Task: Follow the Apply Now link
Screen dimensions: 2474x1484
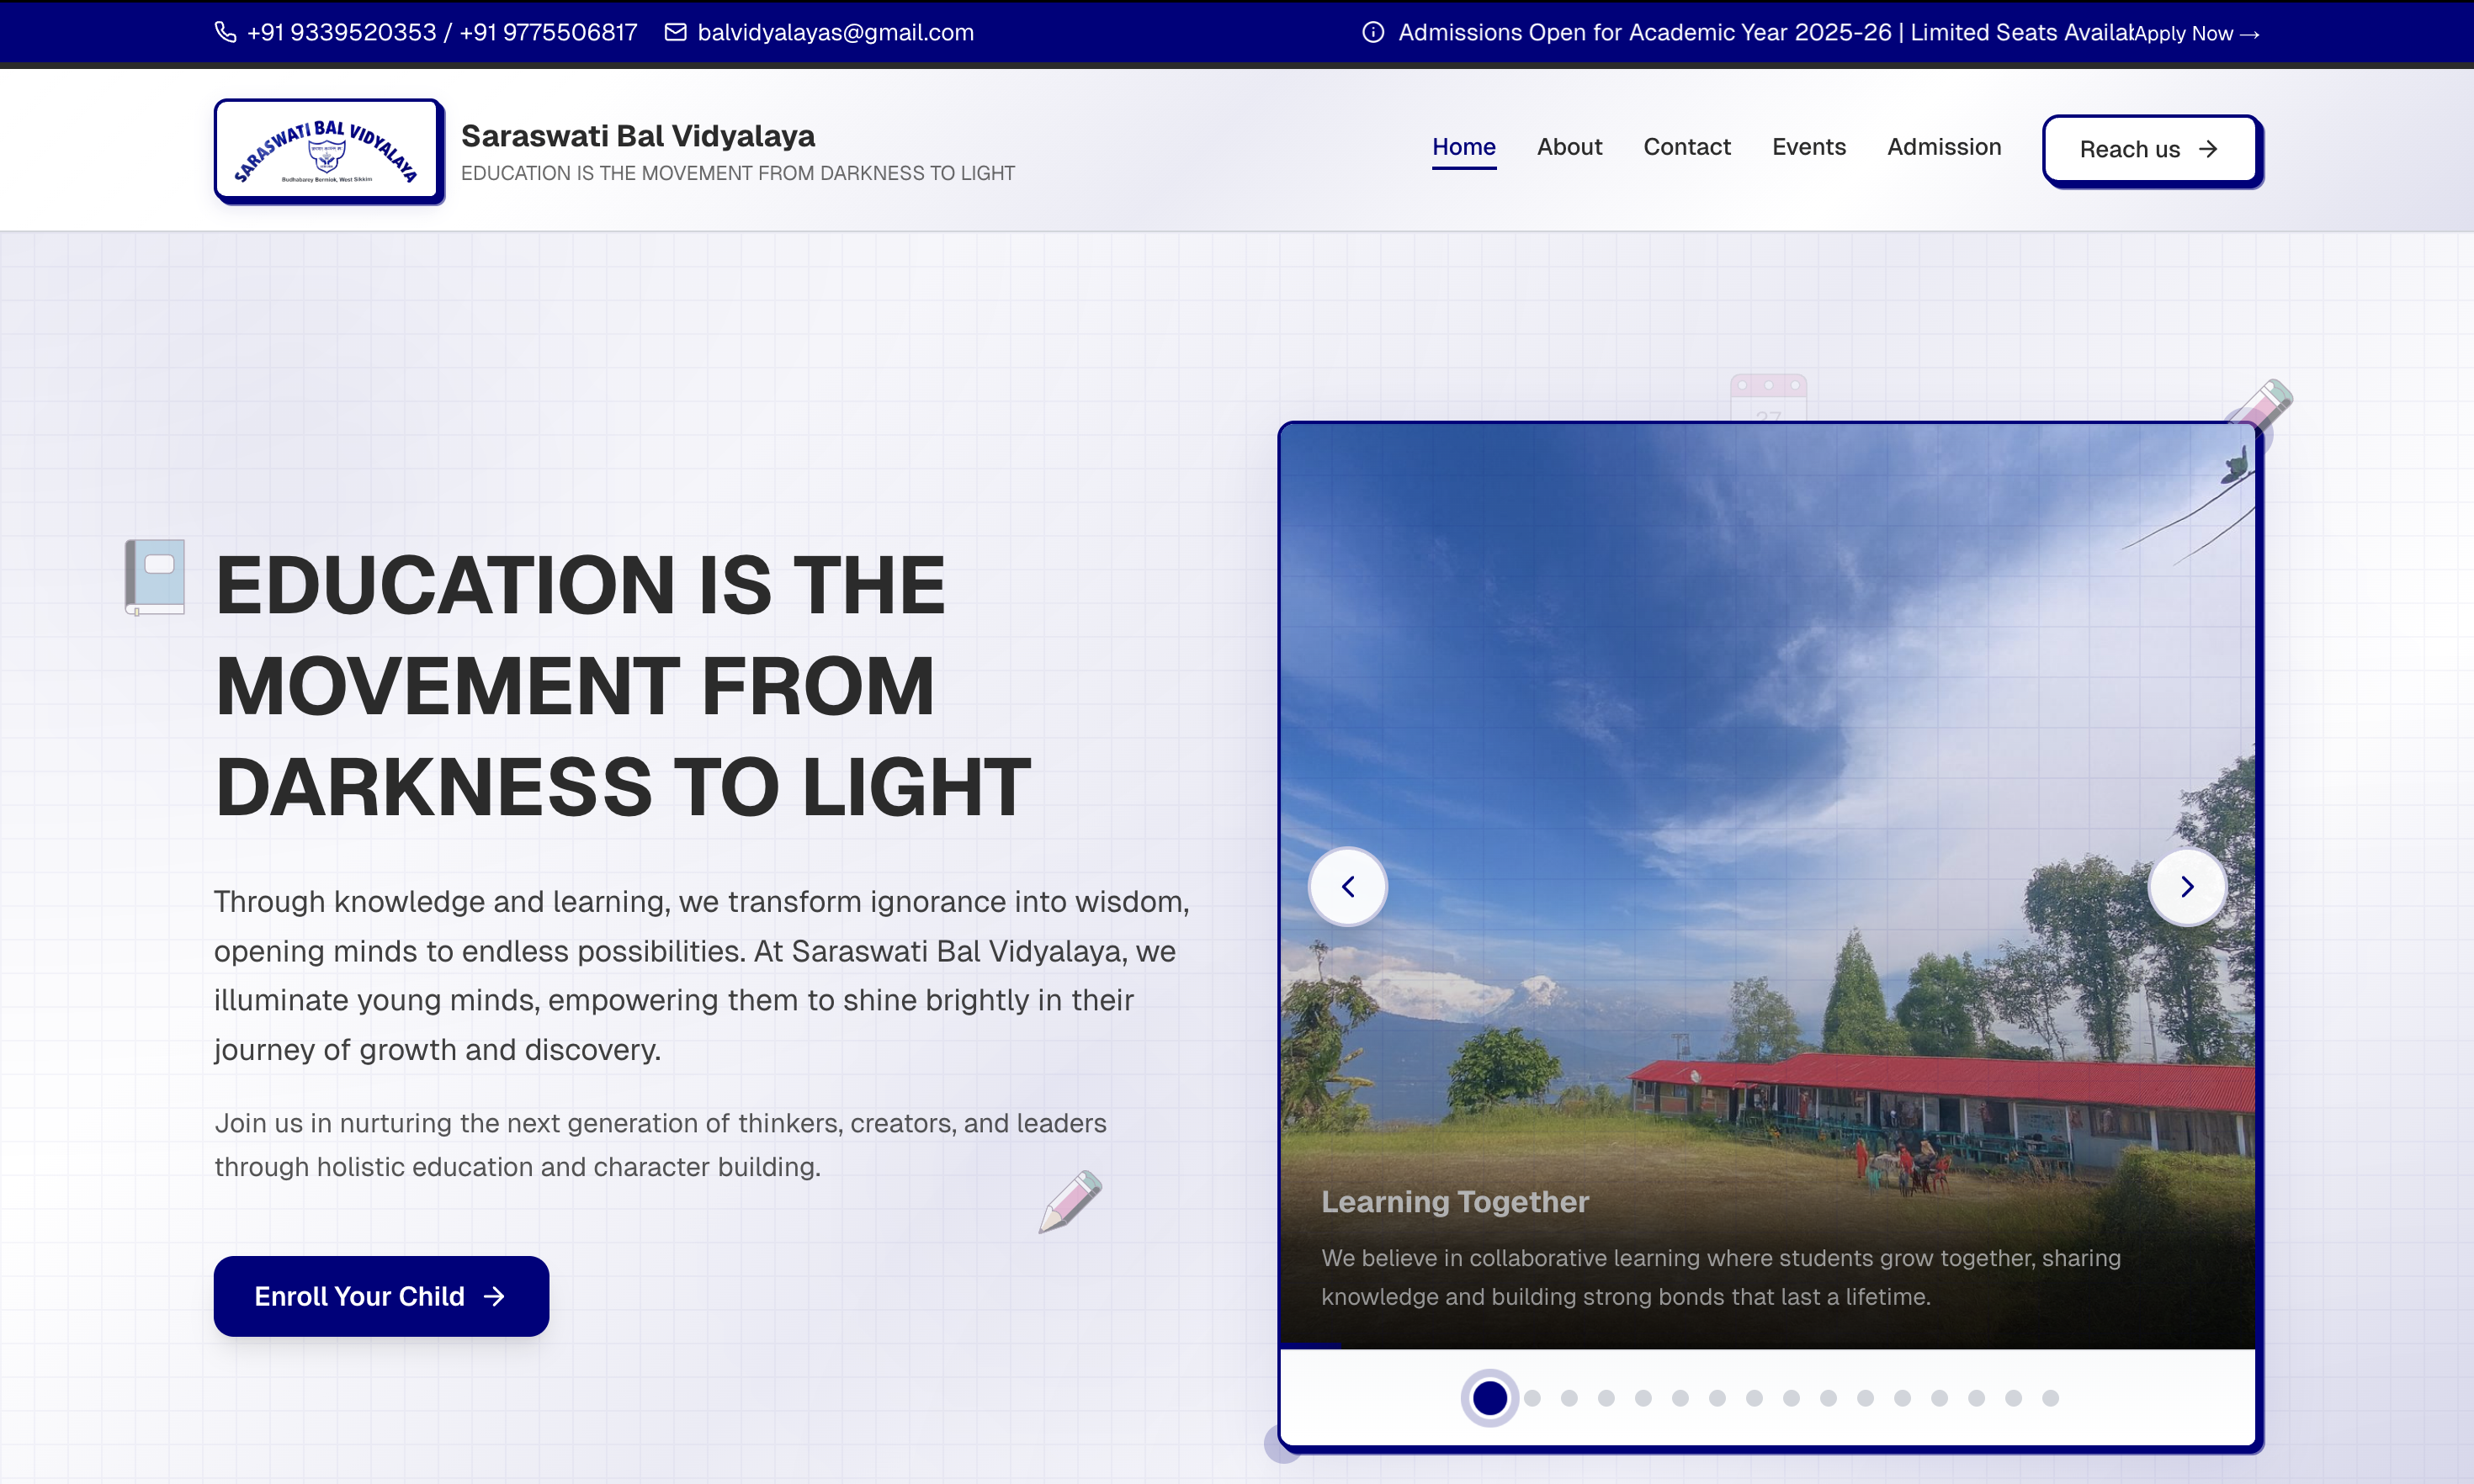Action: [2196, 33]
